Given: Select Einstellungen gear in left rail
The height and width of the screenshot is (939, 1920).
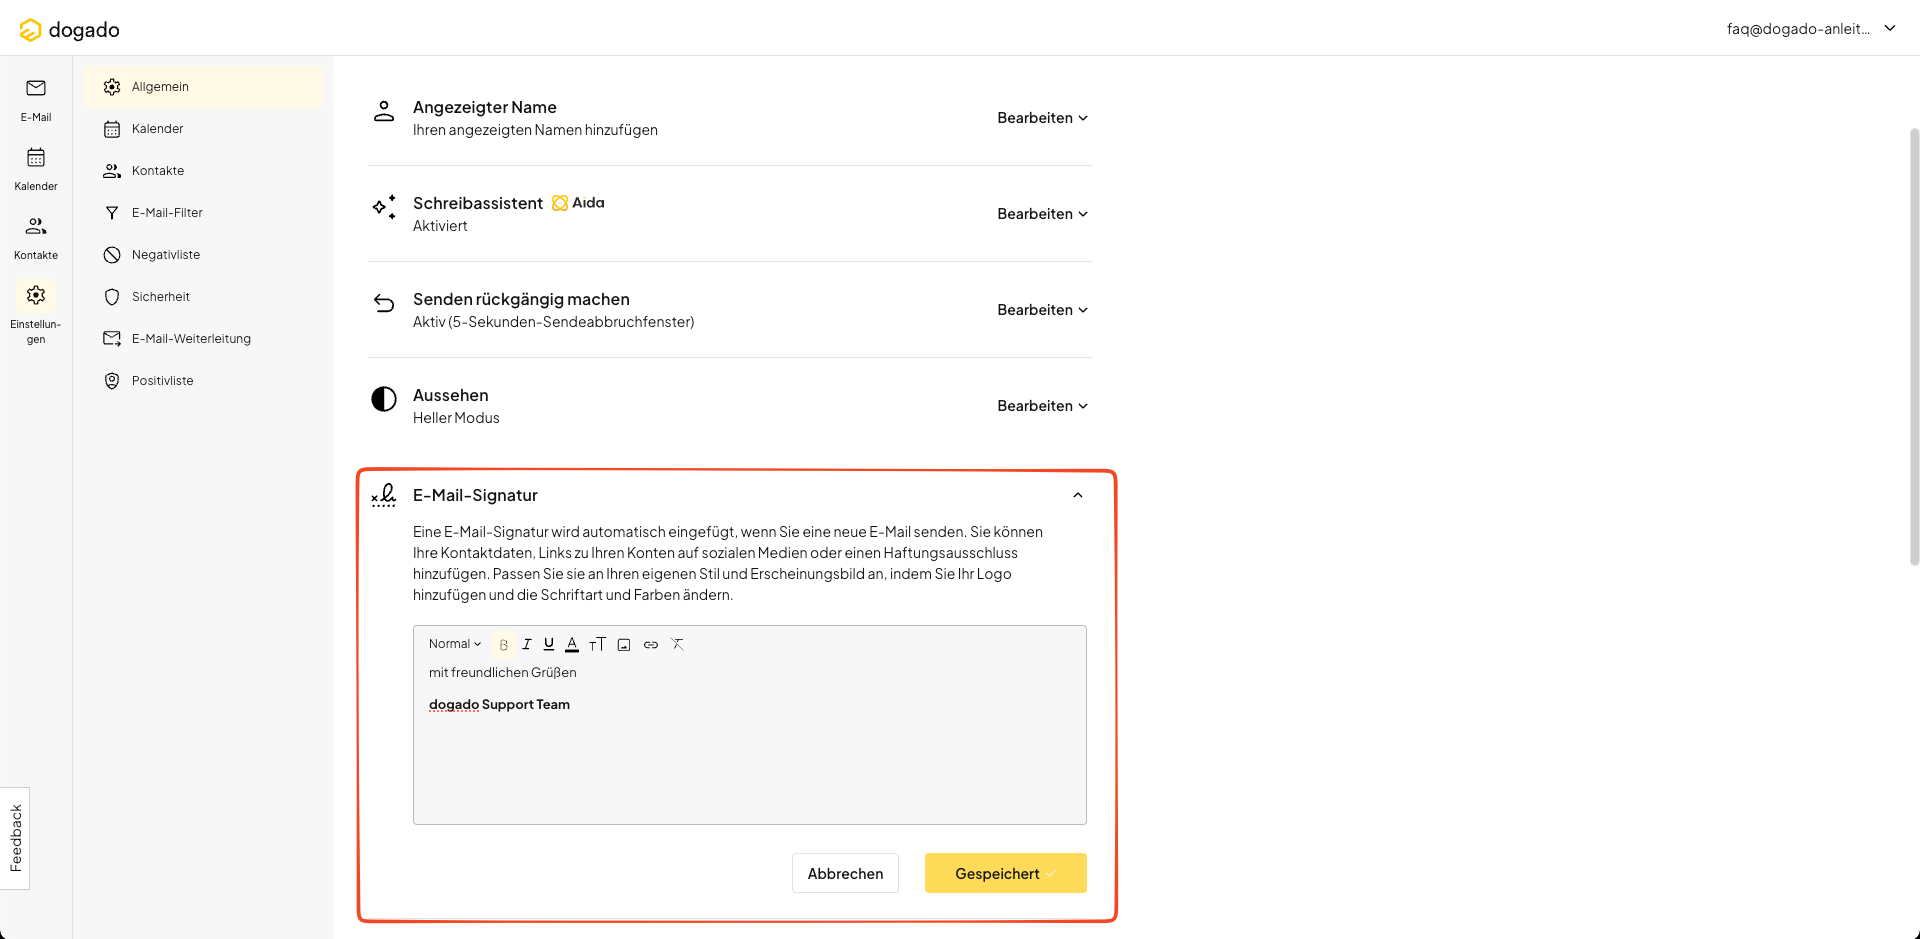Looking at the screenshot, I should 36,313.
